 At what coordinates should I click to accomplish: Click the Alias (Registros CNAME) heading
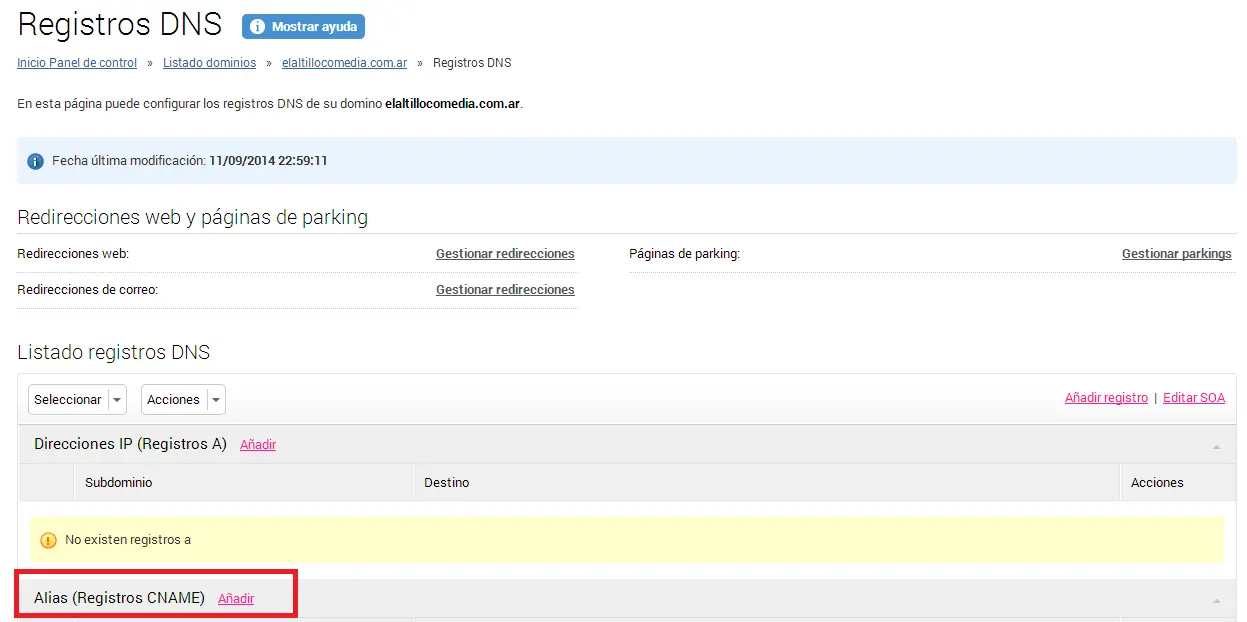click(x=120, y=598)
